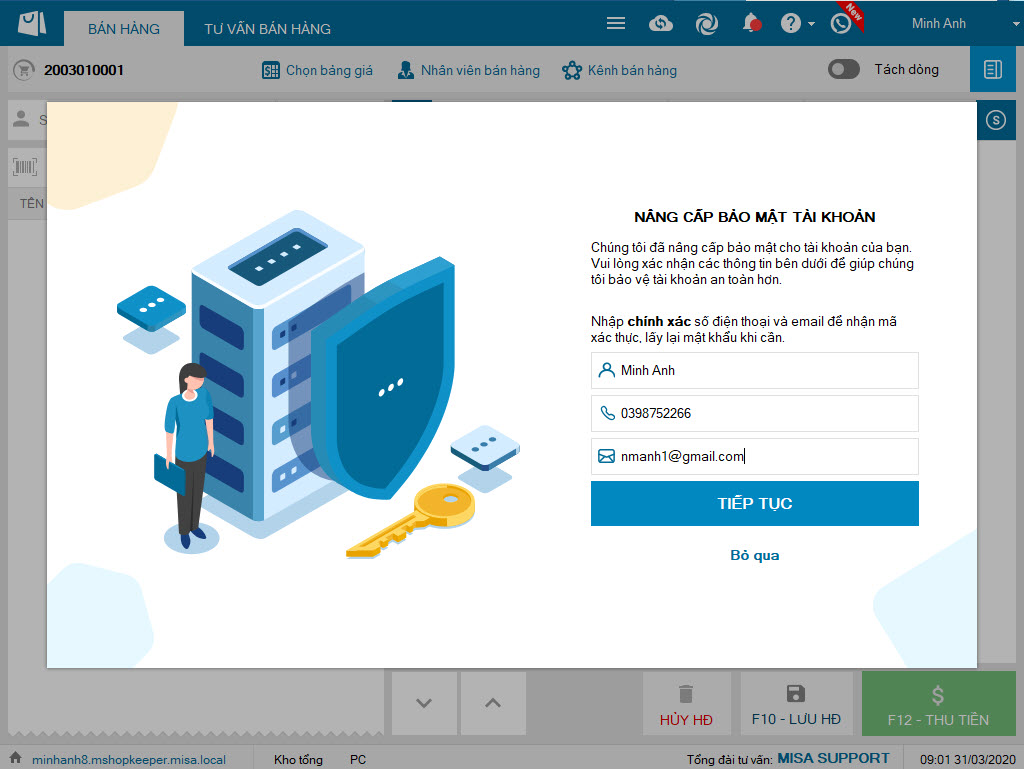Screen dimensions: 1024x769
Task: Click the swirl refresh data icon
Action: tap(707, 24)
